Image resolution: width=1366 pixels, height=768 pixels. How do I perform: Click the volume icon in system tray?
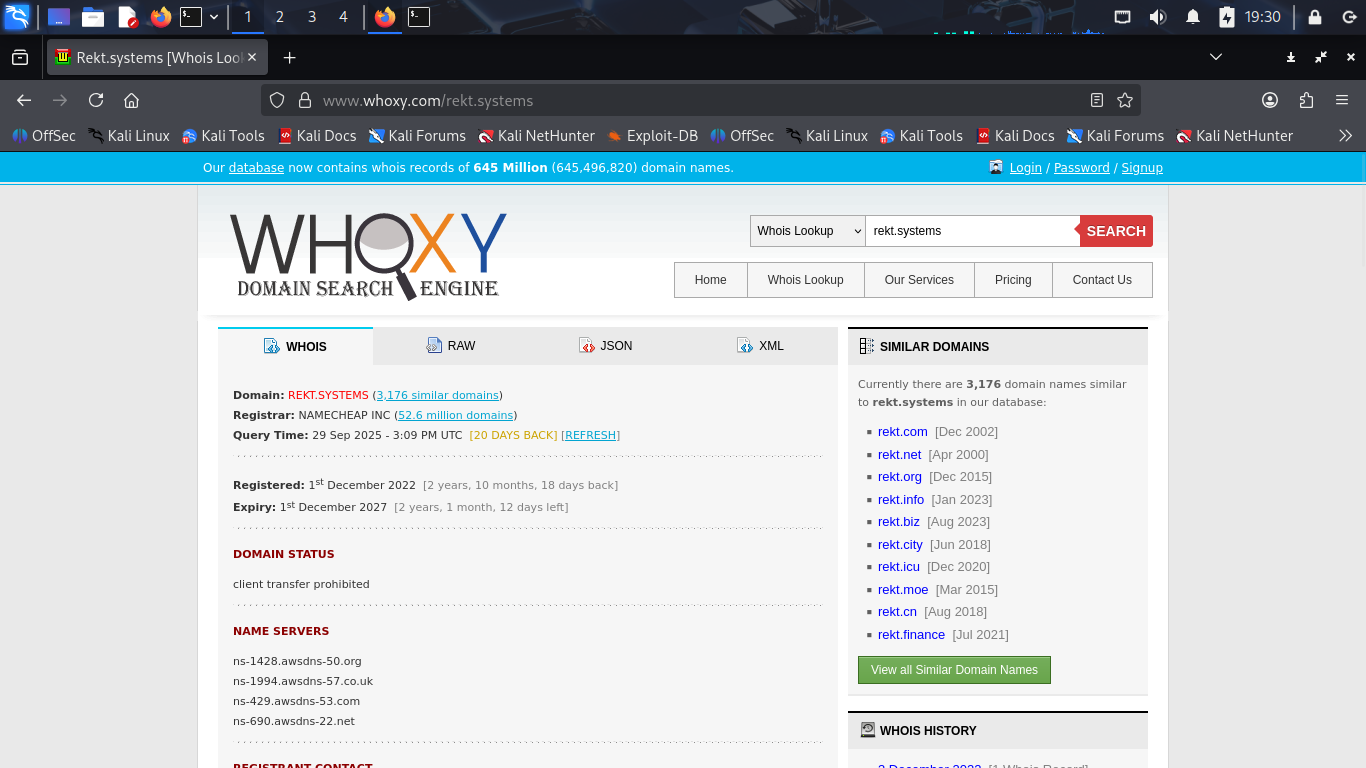click(1158, 17)
